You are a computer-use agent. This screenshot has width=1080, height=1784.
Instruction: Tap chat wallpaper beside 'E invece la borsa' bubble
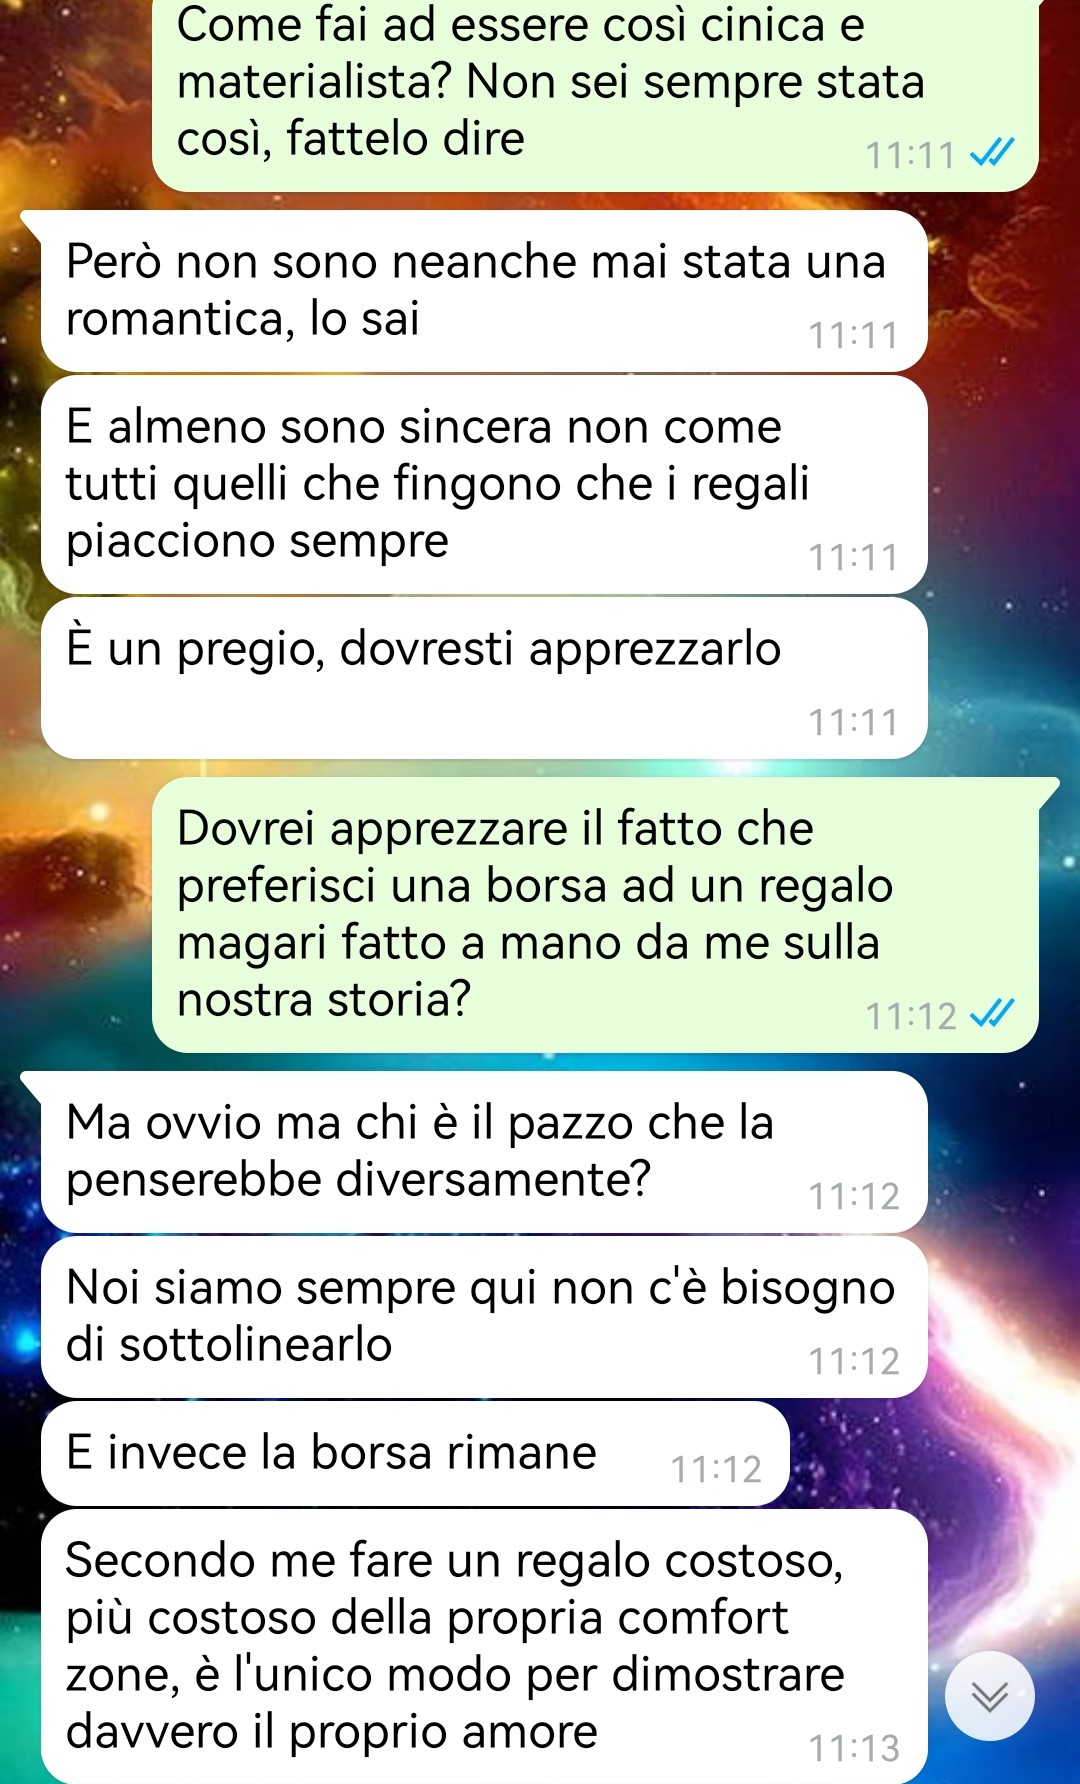[x=930, y=1454]
